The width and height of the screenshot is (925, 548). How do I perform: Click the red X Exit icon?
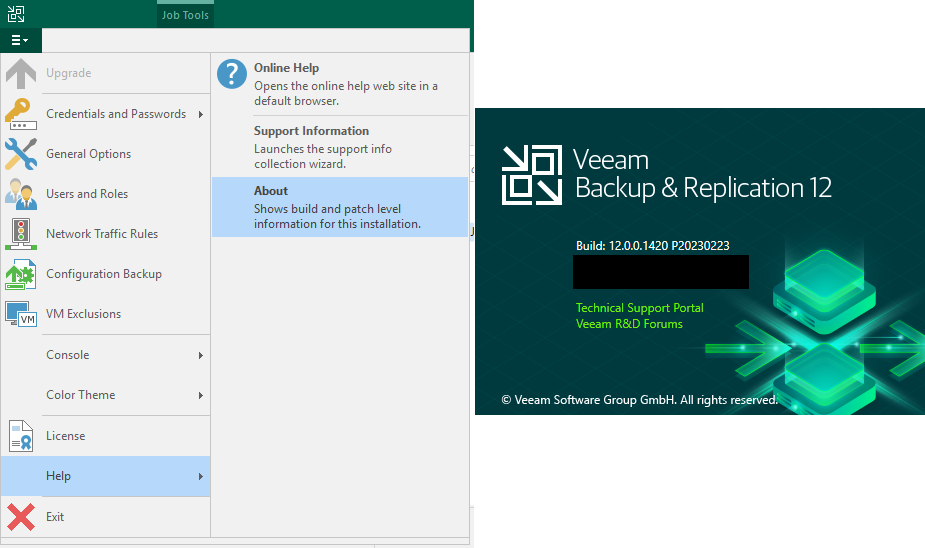(x=21, y=517)
